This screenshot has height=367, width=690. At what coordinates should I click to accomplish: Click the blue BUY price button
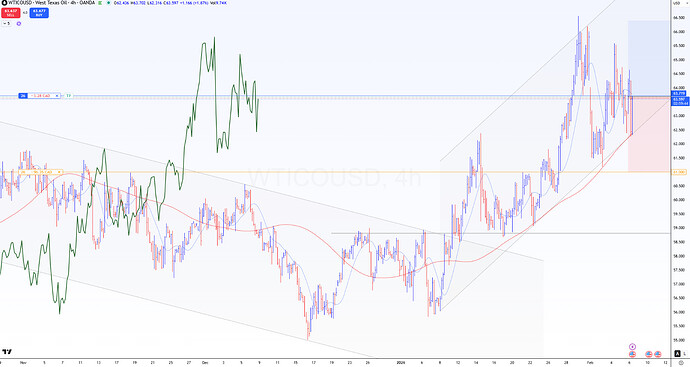click(x=39, y=13)
